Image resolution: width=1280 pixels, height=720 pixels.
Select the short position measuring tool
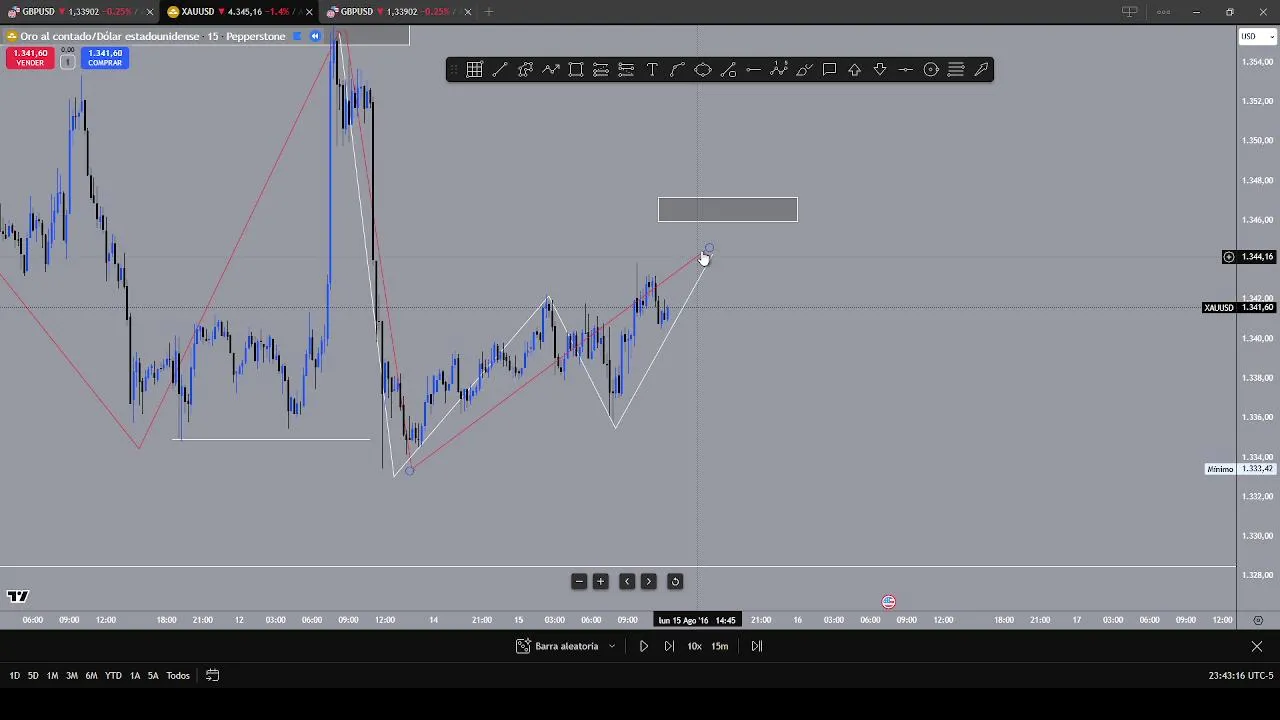[x=626, y=69]
